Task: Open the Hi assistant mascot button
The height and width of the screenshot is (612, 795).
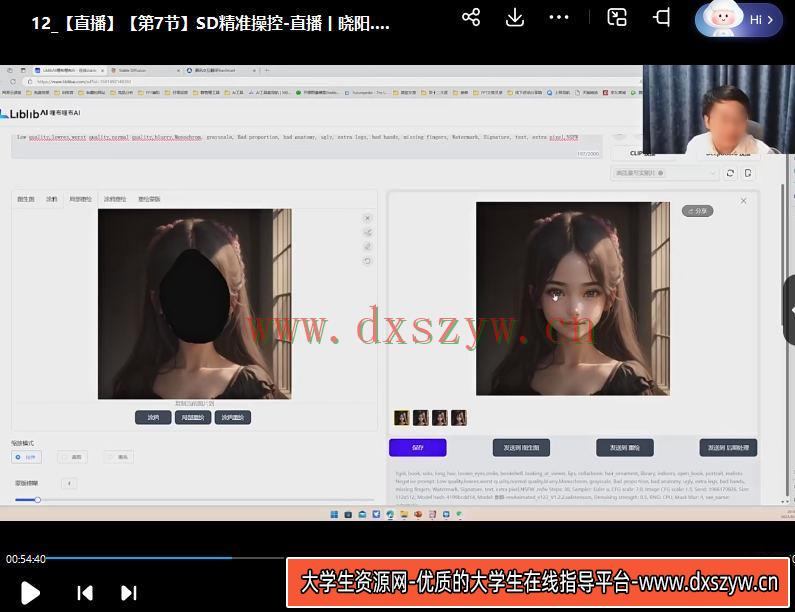Action: [738, 19]
